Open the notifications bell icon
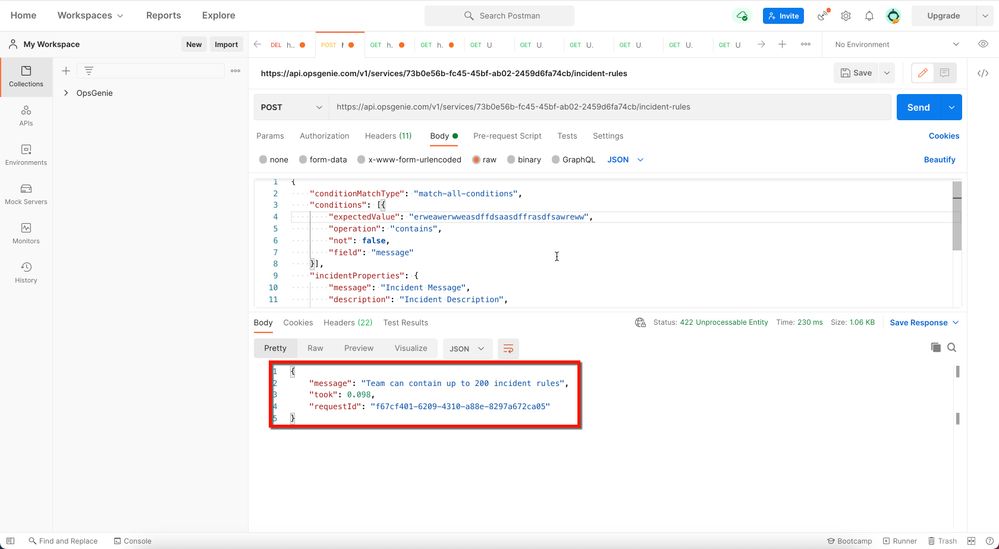The height and width of the screenshot is (549, 999). pyautogui.click(x=869, y=16)
